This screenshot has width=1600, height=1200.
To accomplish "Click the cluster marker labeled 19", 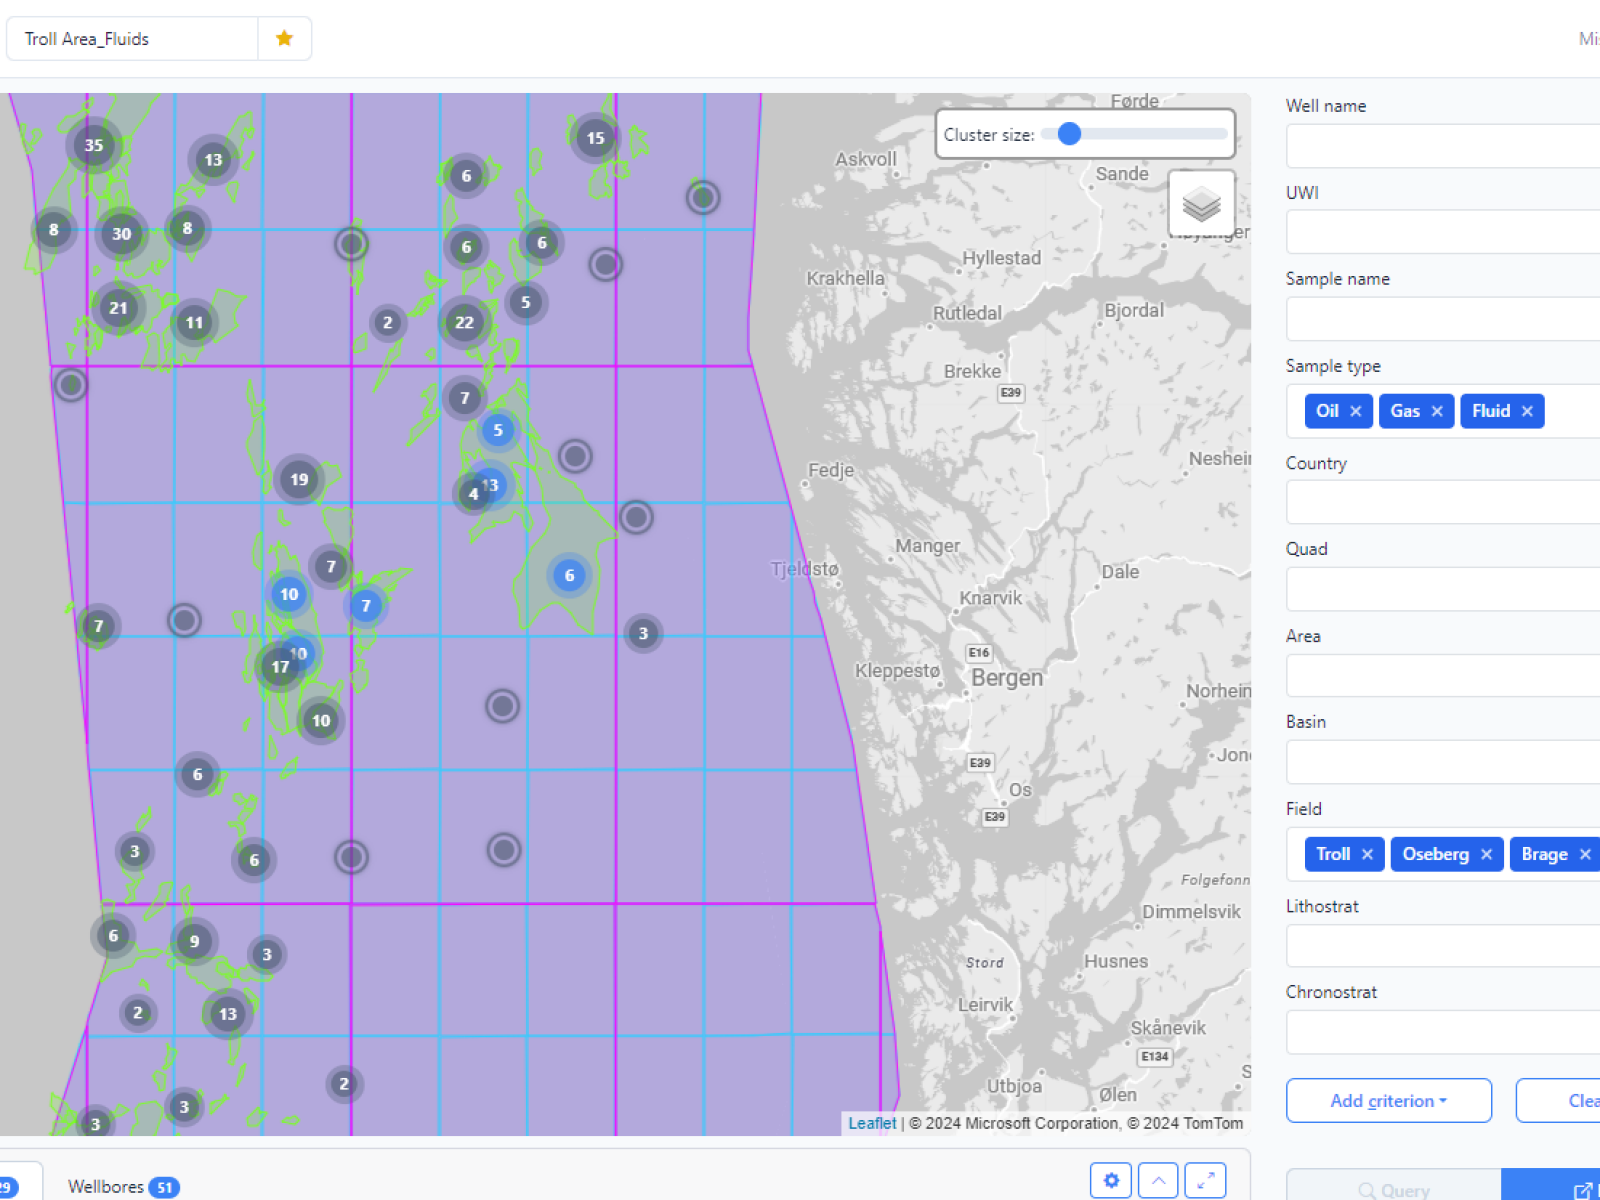I will click(299, 479).
